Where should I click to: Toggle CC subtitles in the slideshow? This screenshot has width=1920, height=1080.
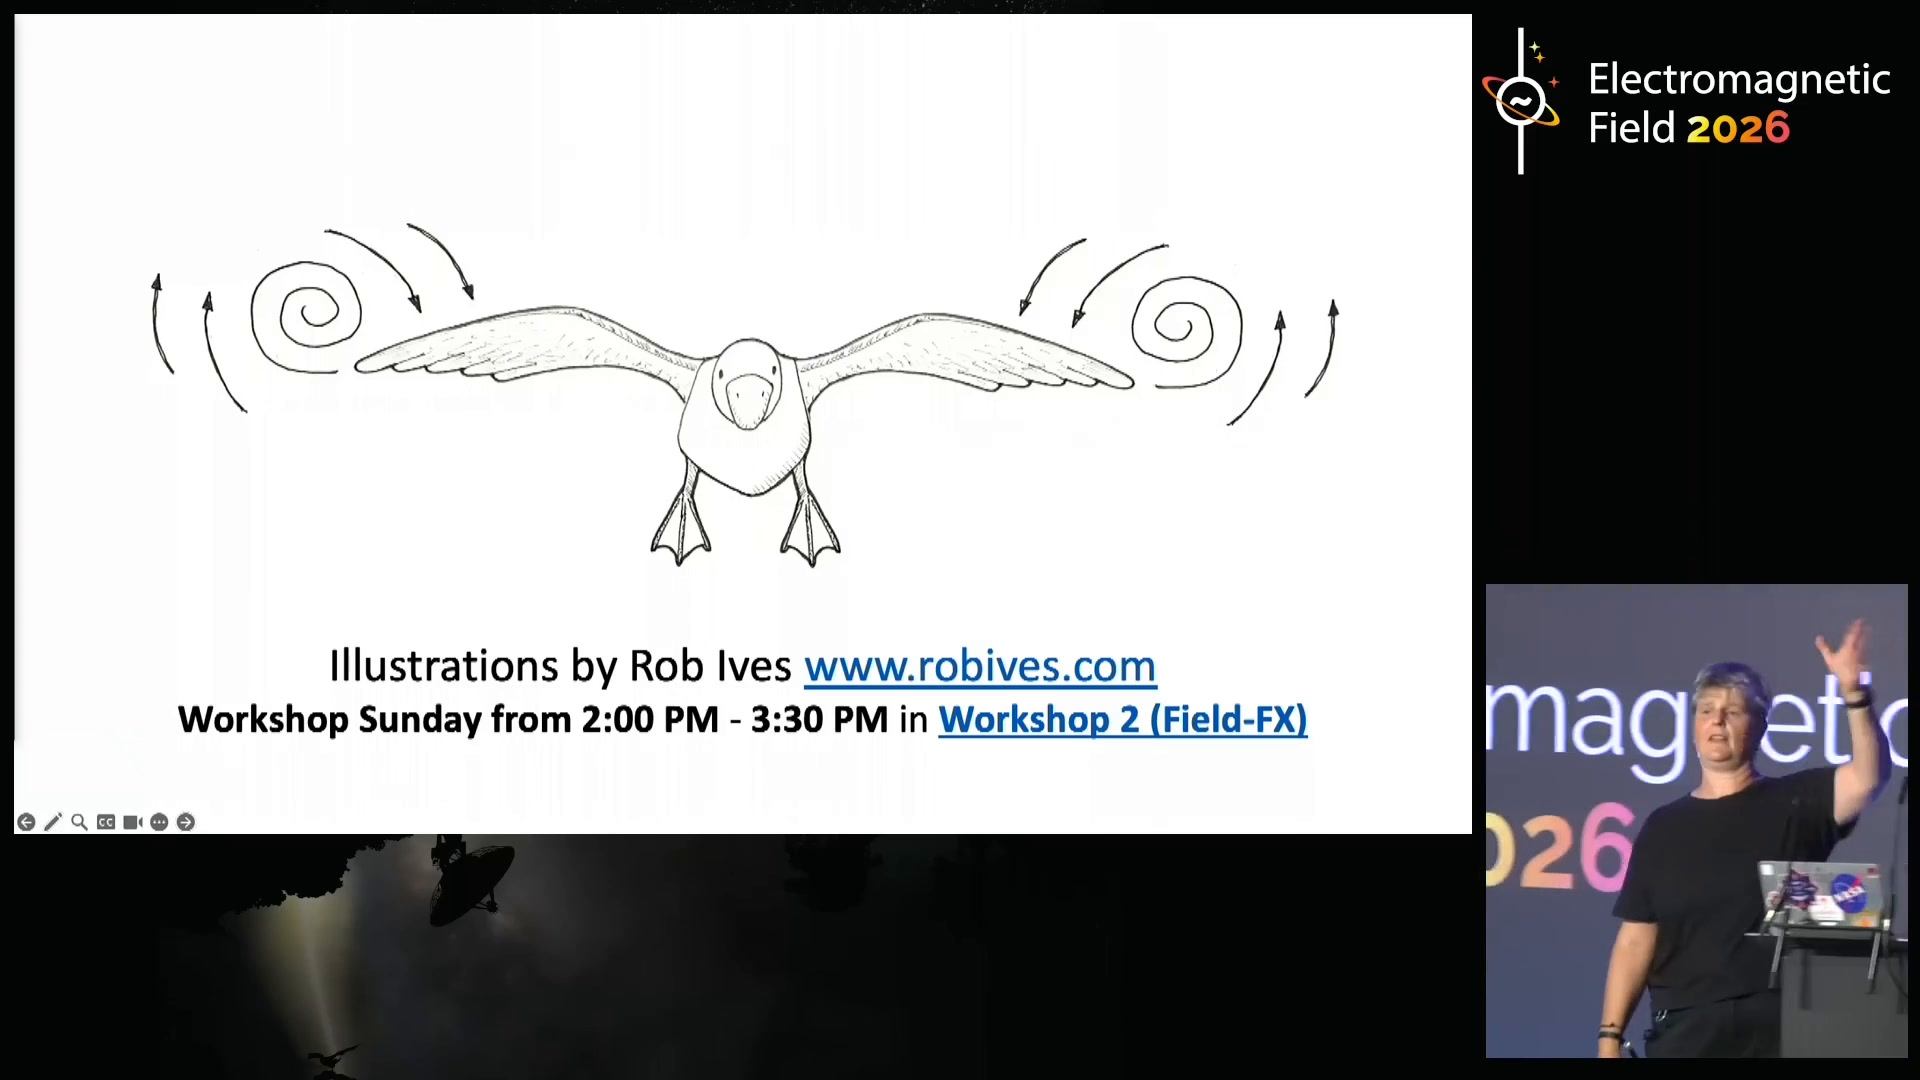(106, 822)
